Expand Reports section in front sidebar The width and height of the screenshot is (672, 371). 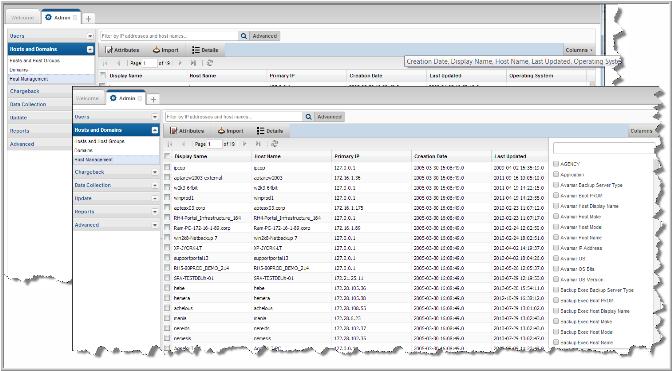[155, 212]
